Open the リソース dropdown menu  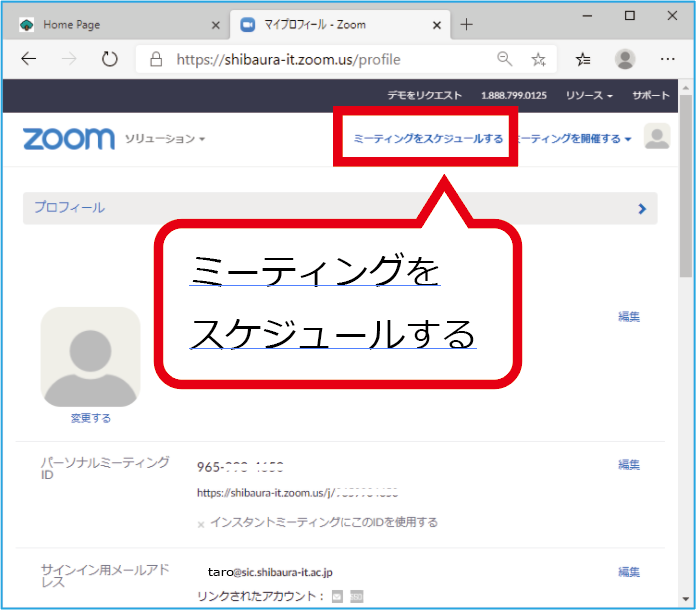coord(589,95)
